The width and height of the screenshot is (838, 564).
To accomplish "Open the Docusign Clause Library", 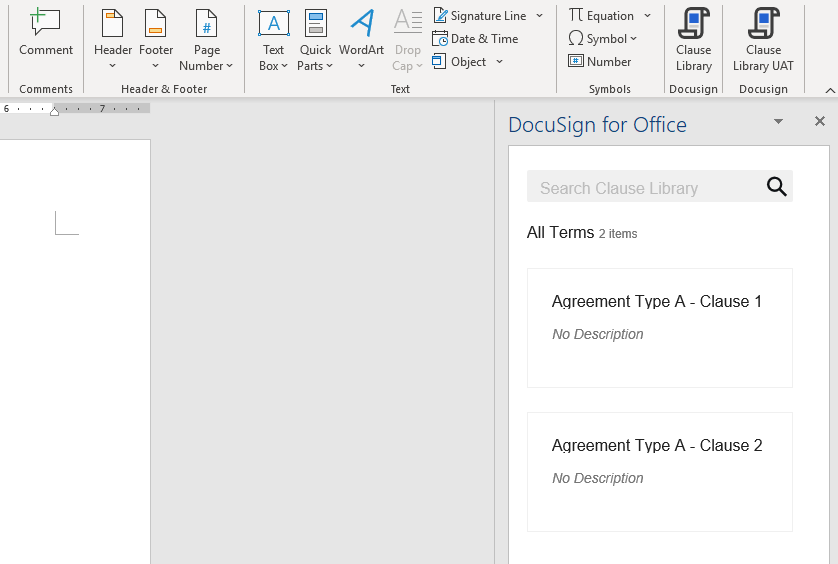I will point(693,39).
